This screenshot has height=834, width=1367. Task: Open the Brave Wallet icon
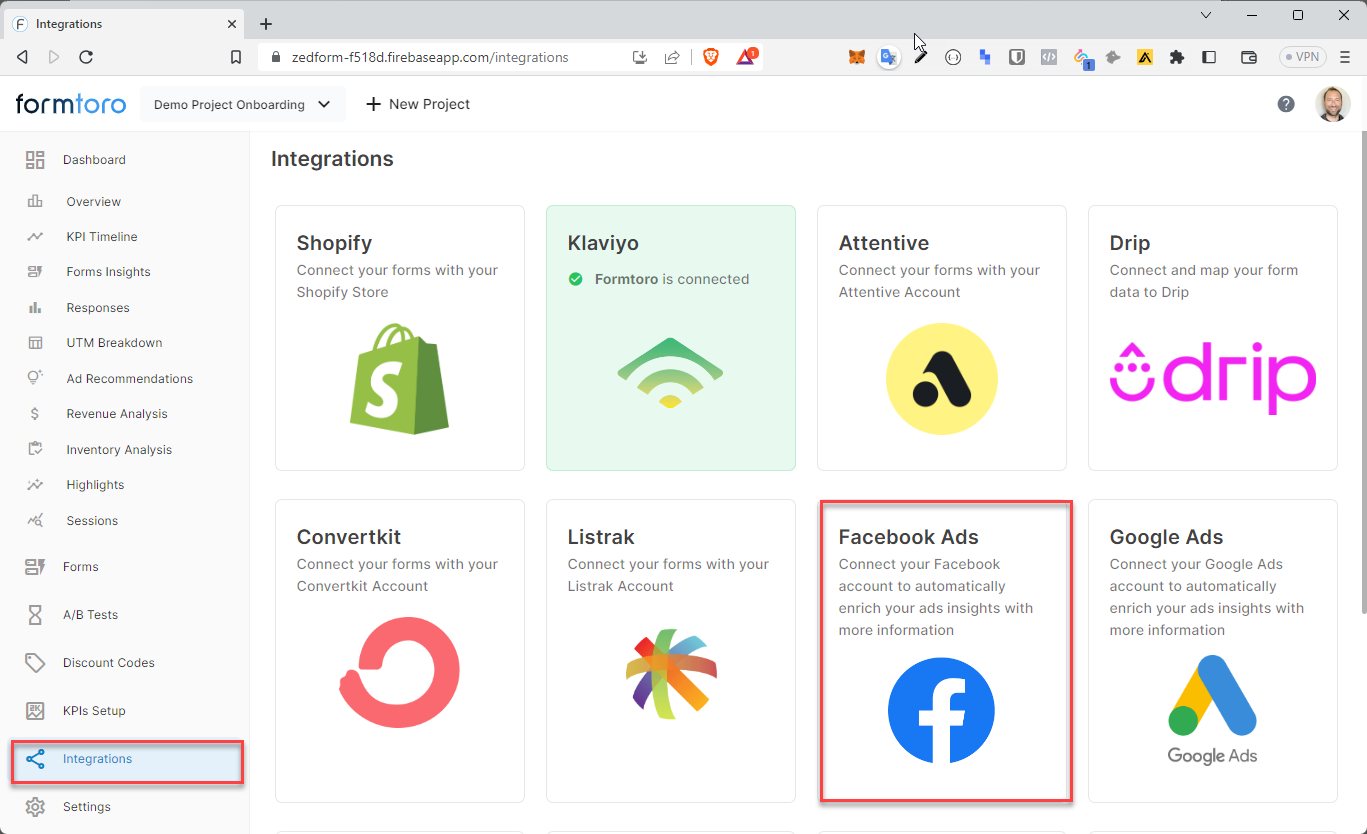[x=1249, y=57]
